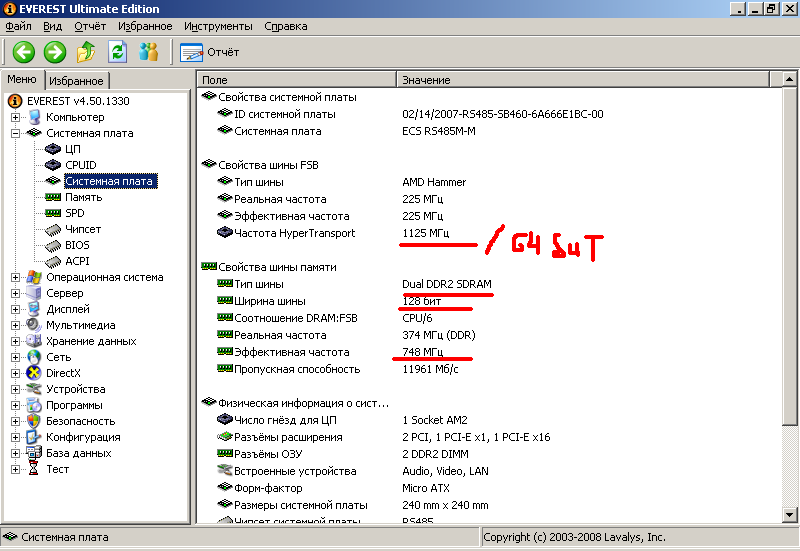Open the Файл menu
This screenshot has width=800, height=551.
[18, 26]
